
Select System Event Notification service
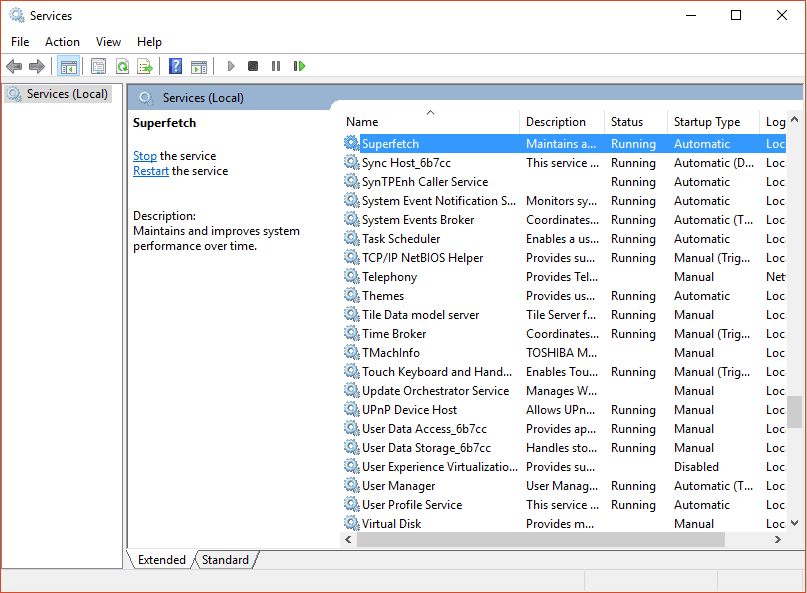pyautogui.click(x=564, y=201)
